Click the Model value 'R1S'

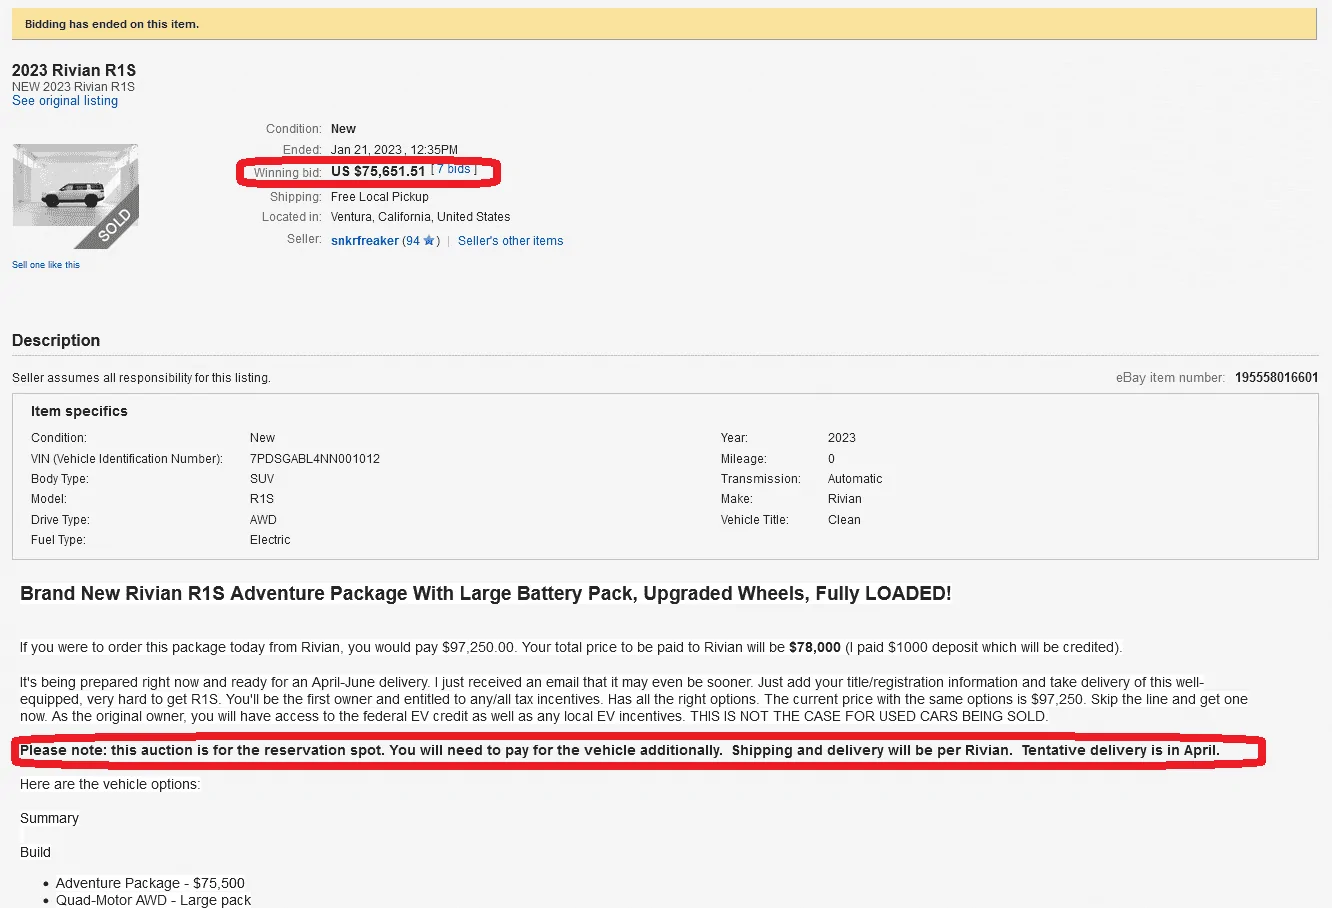click(x=262, y=499)
